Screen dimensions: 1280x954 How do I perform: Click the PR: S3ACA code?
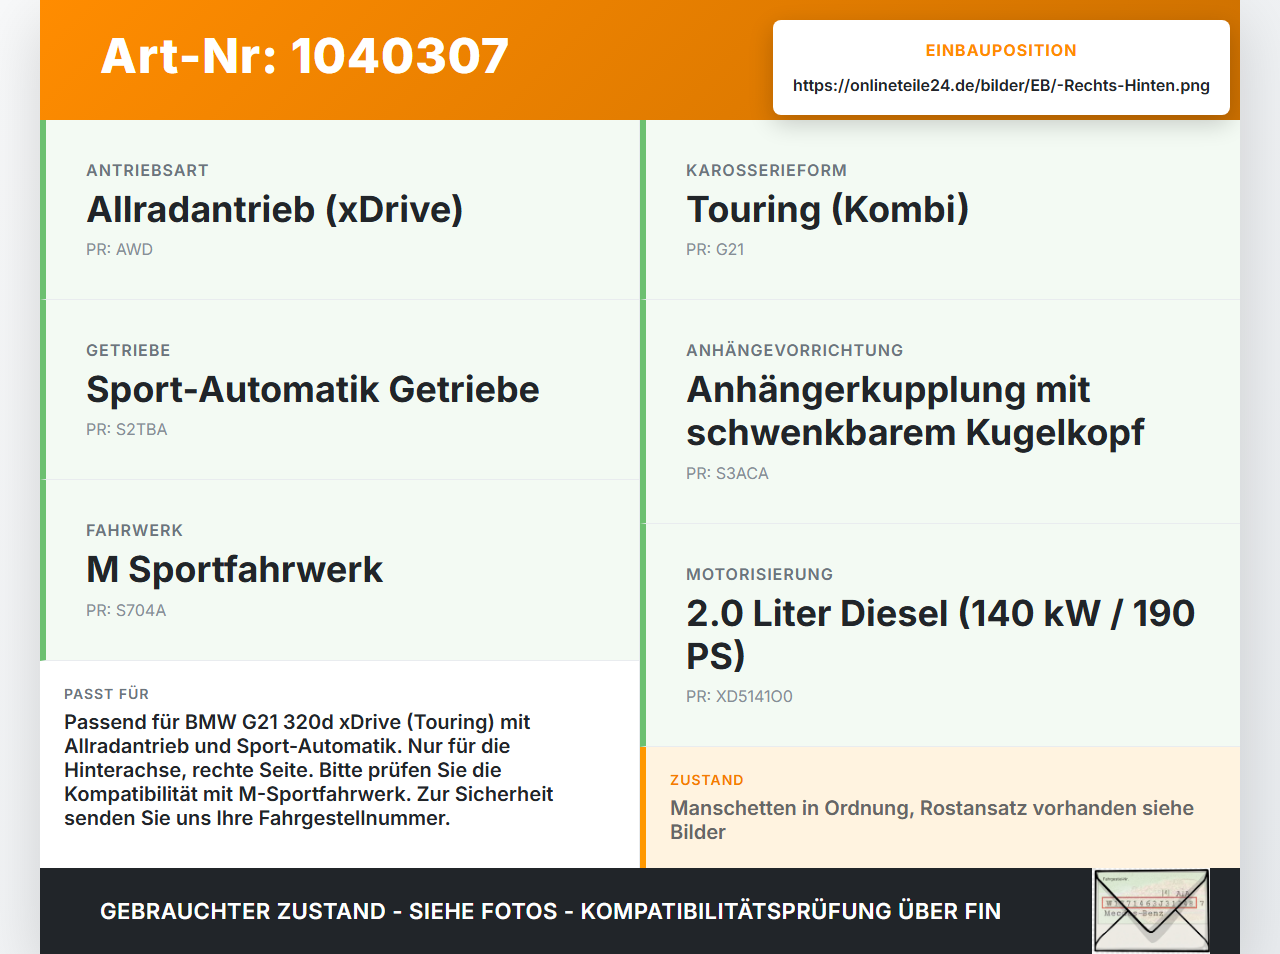tap(727, 473)
